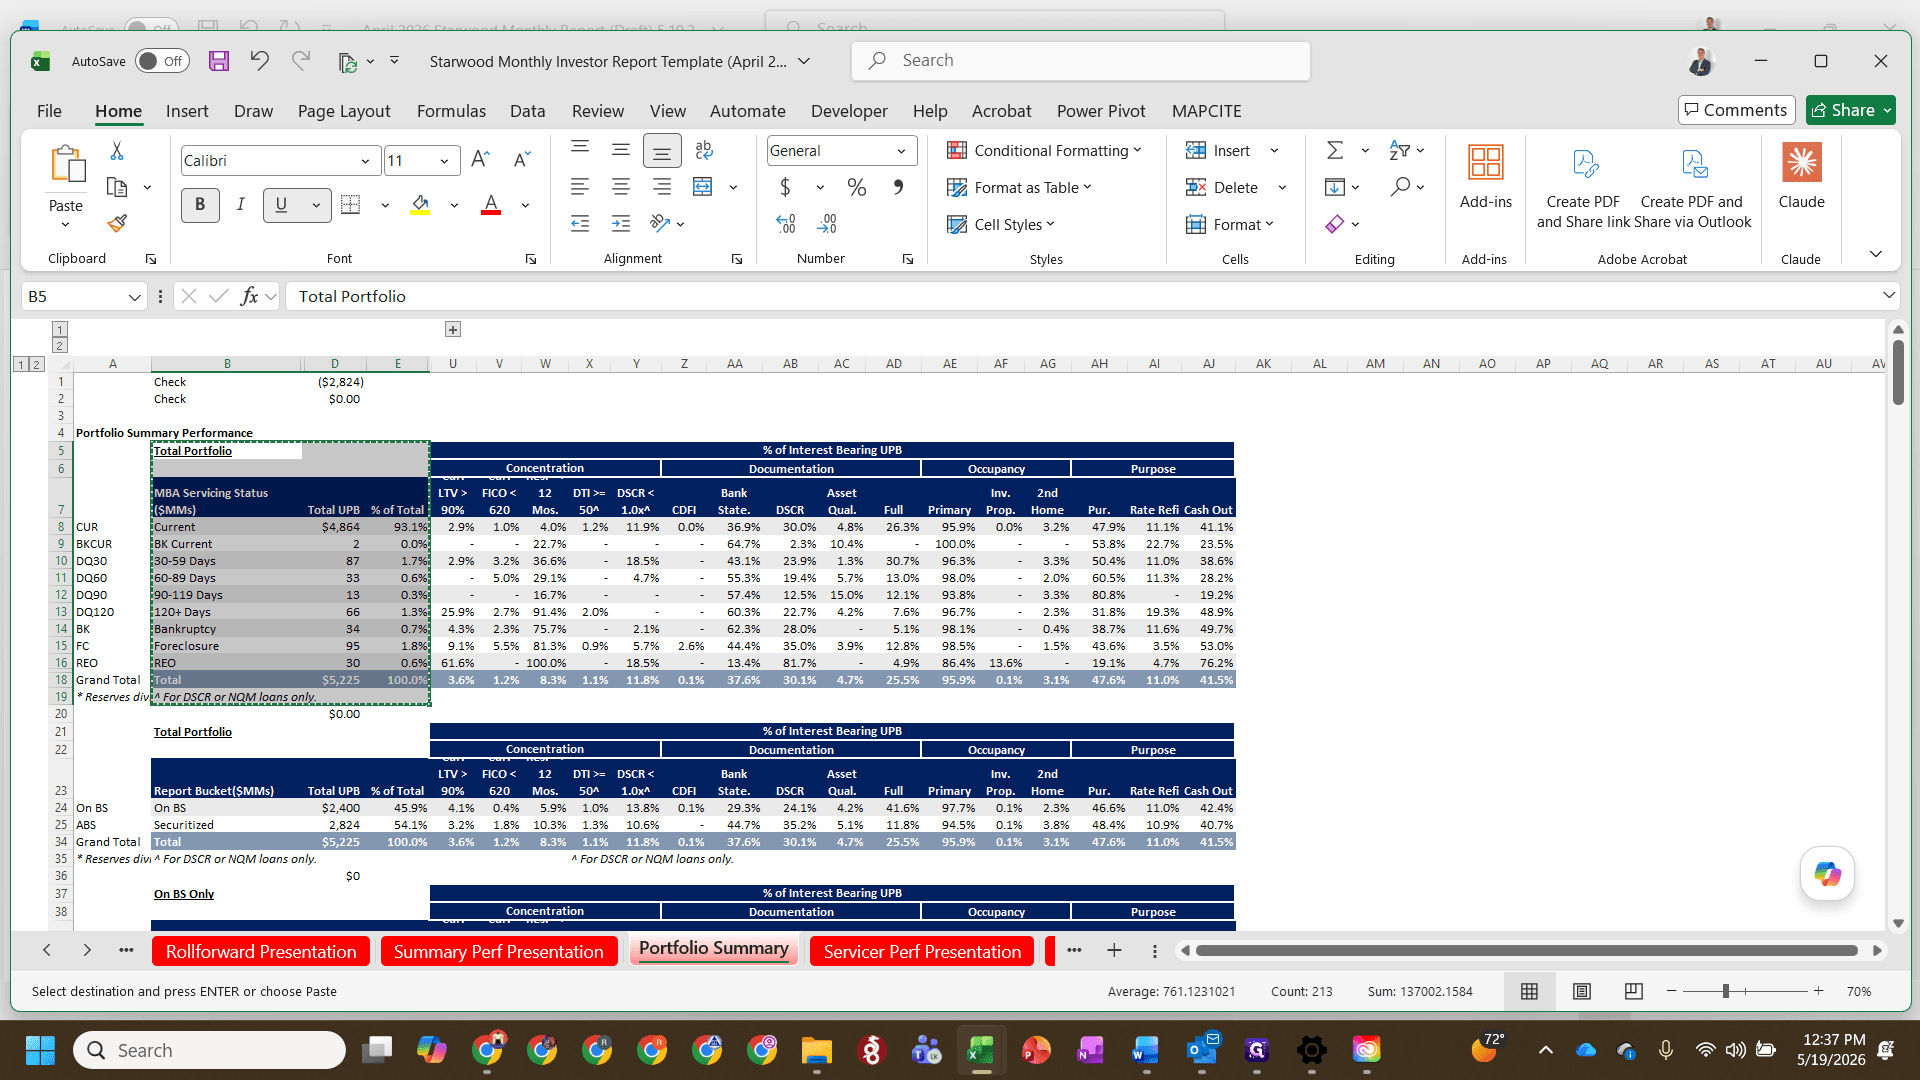Image resolution: width=1920 pixels, height=1080 pixels.
Task: Click the Undo arrow icon
Action: click(x=259, y=61)
